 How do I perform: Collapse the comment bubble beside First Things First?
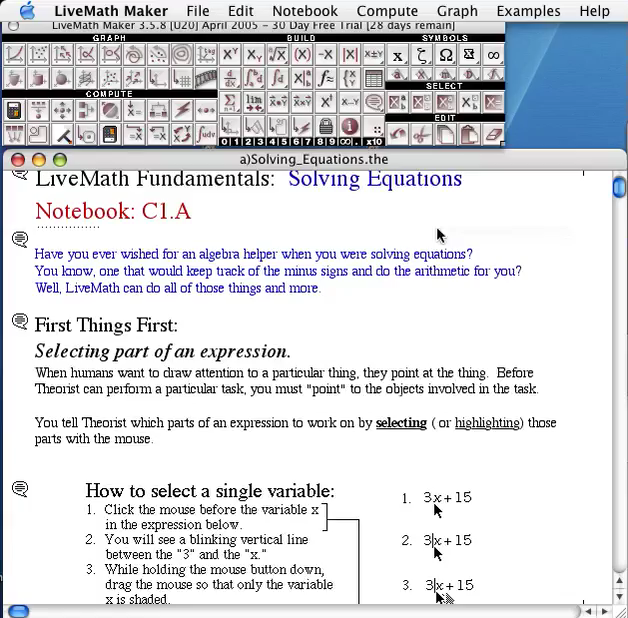[x=19, y=322]
